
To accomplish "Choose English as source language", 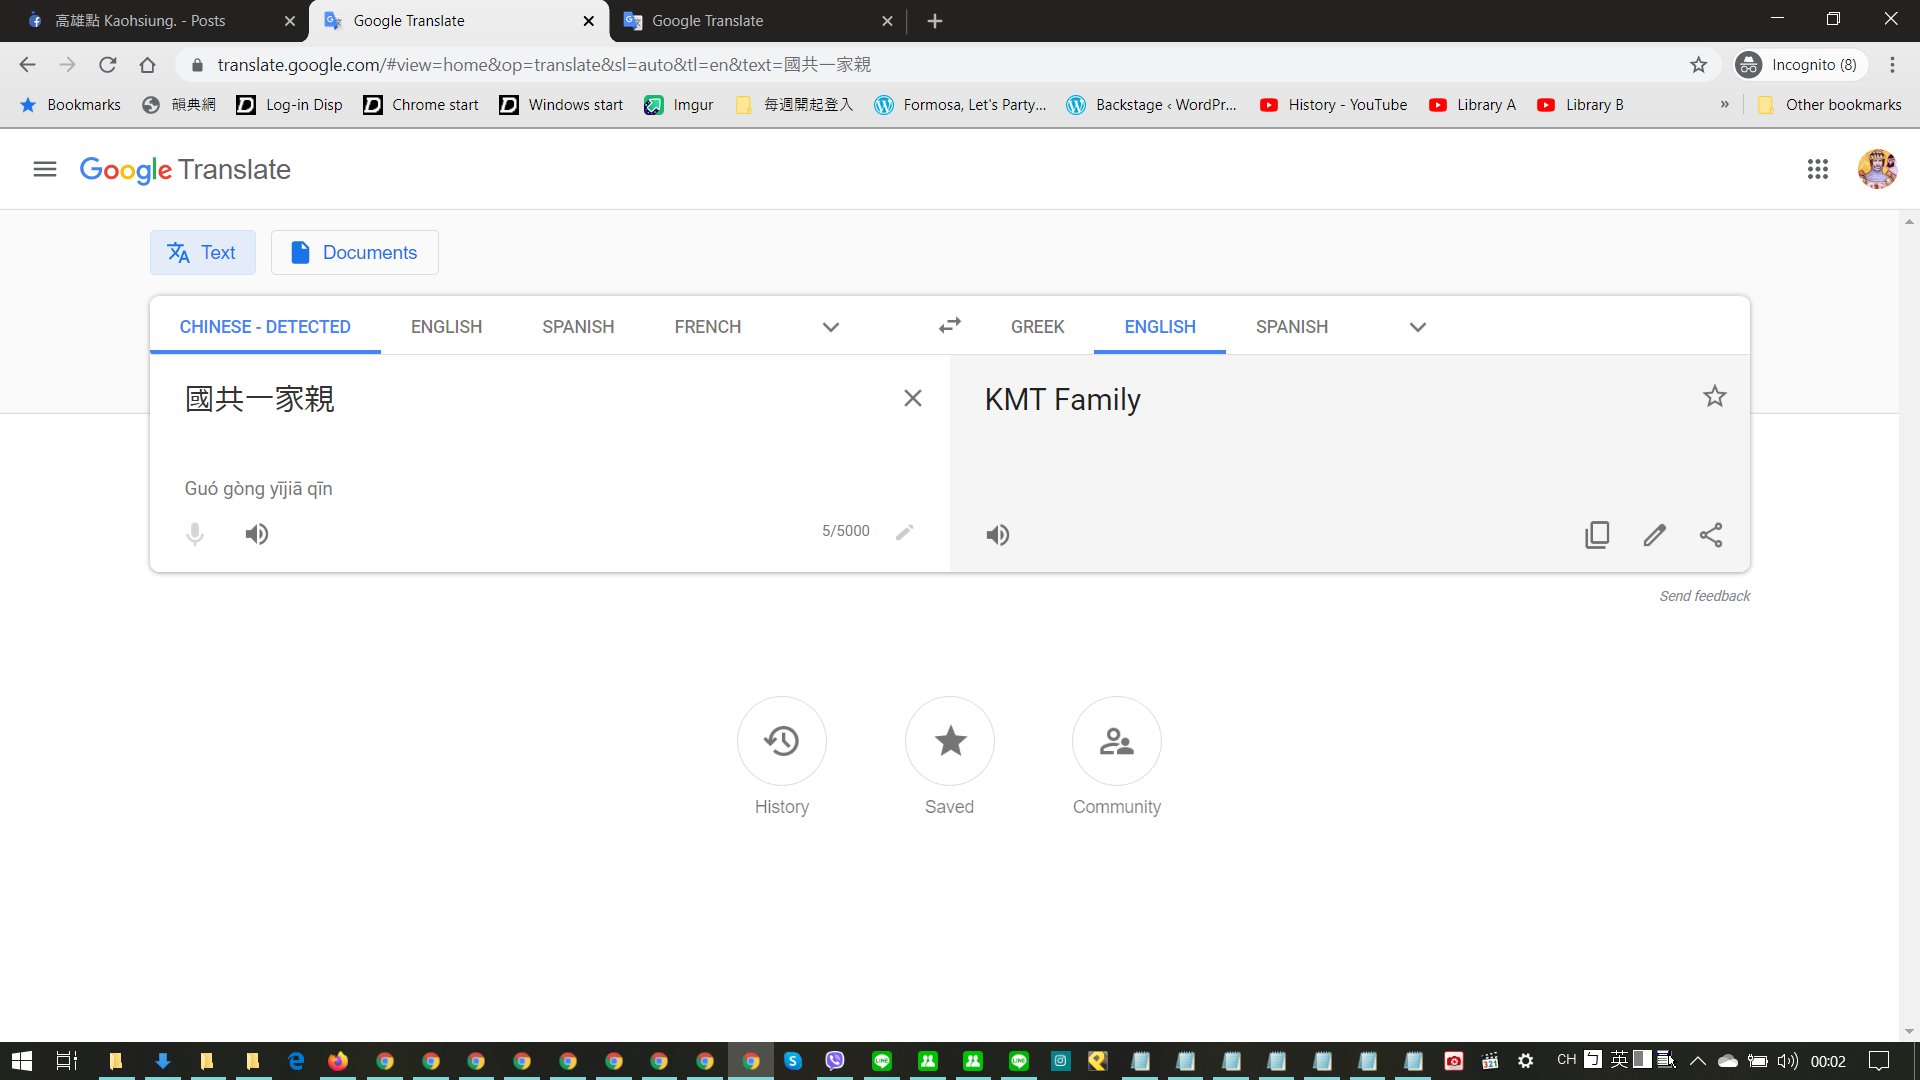I will [x=446, y=327].
